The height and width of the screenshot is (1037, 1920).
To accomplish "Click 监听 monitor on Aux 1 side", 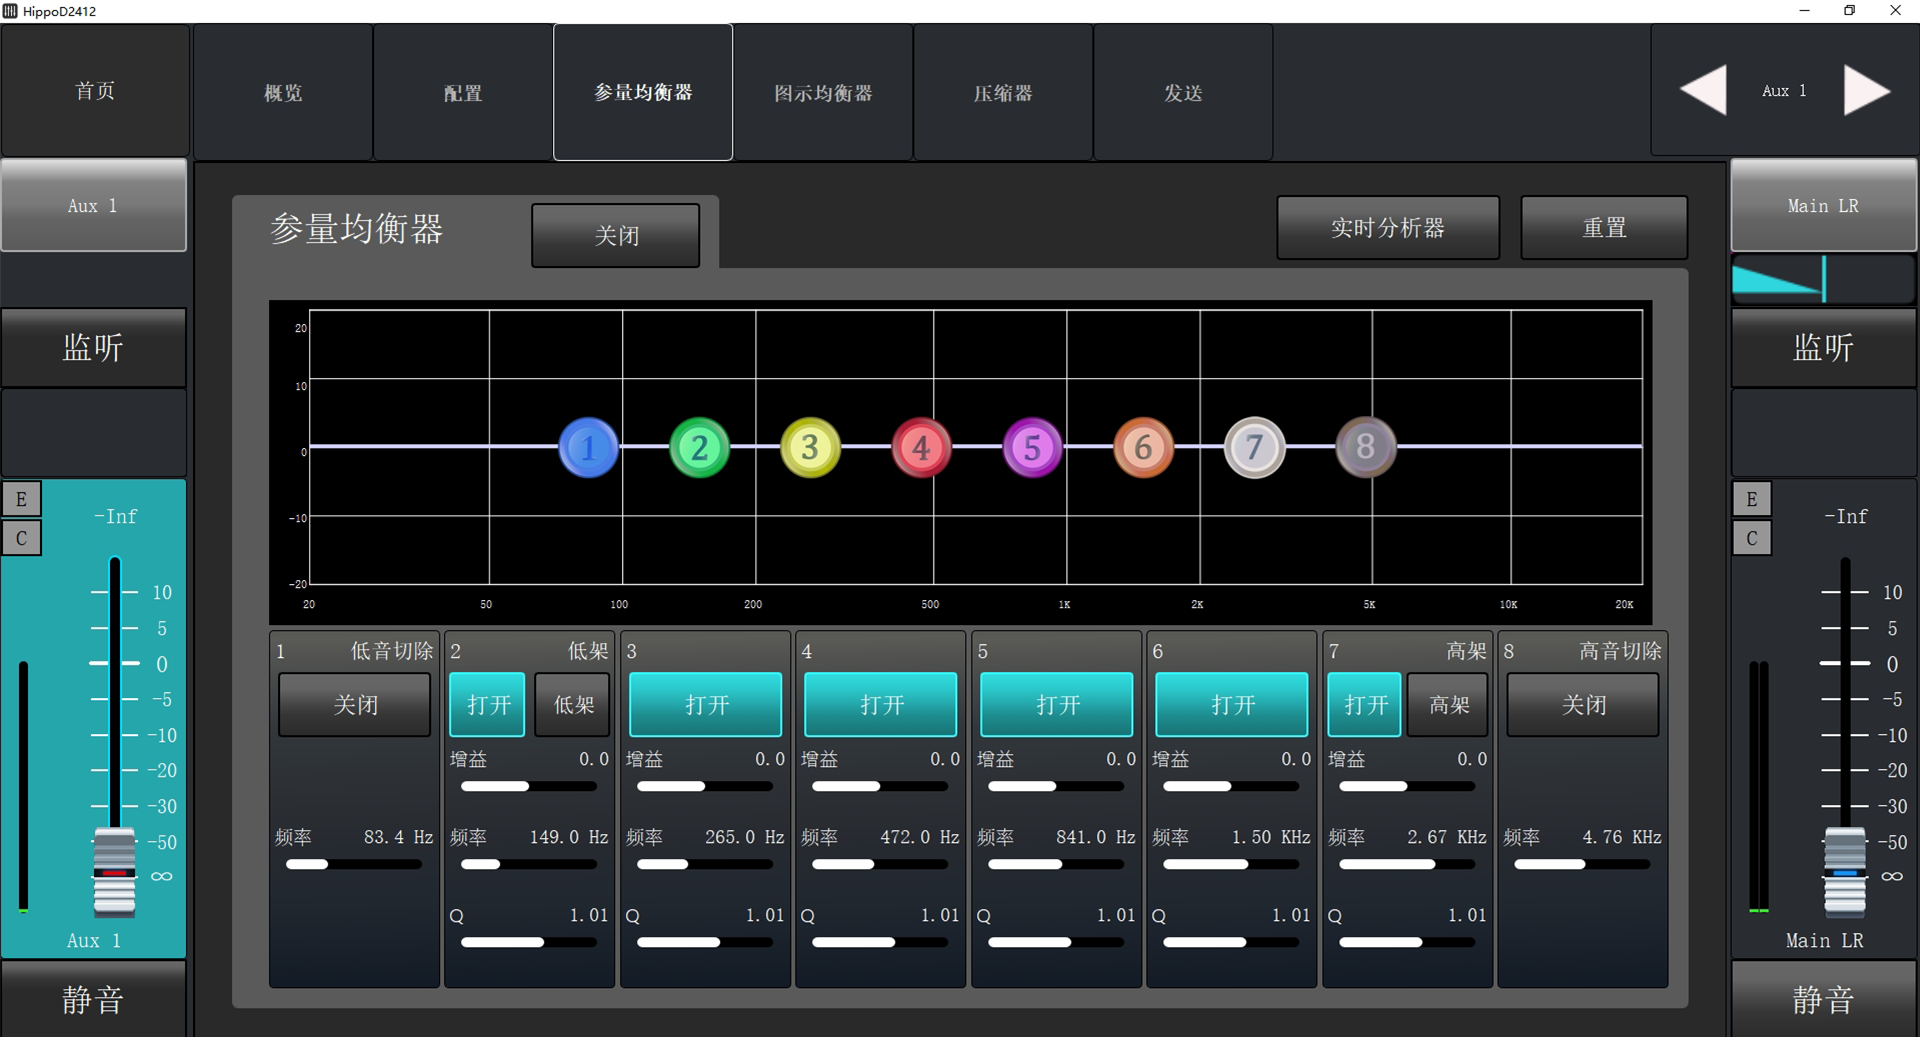I will pyautogui.click(x=93, y=347).
